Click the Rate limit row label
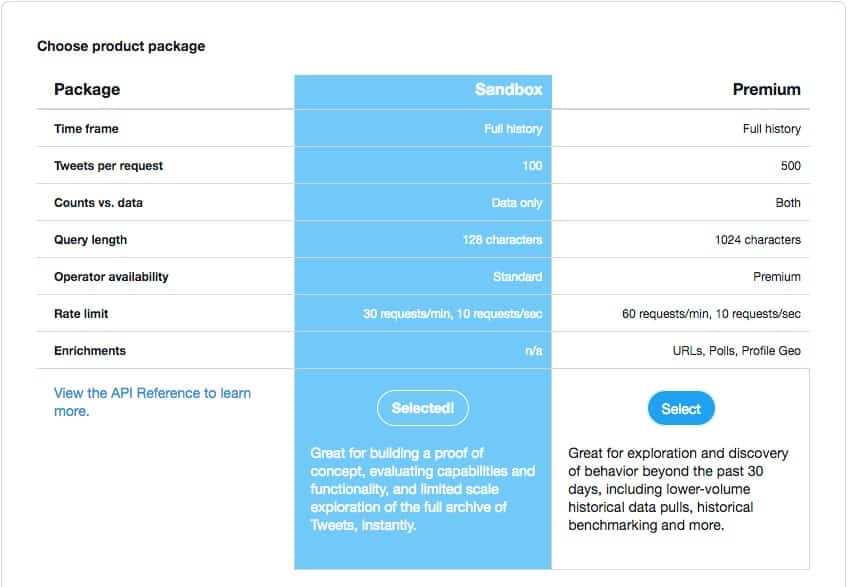854x587 pixels. click(84, 313)
